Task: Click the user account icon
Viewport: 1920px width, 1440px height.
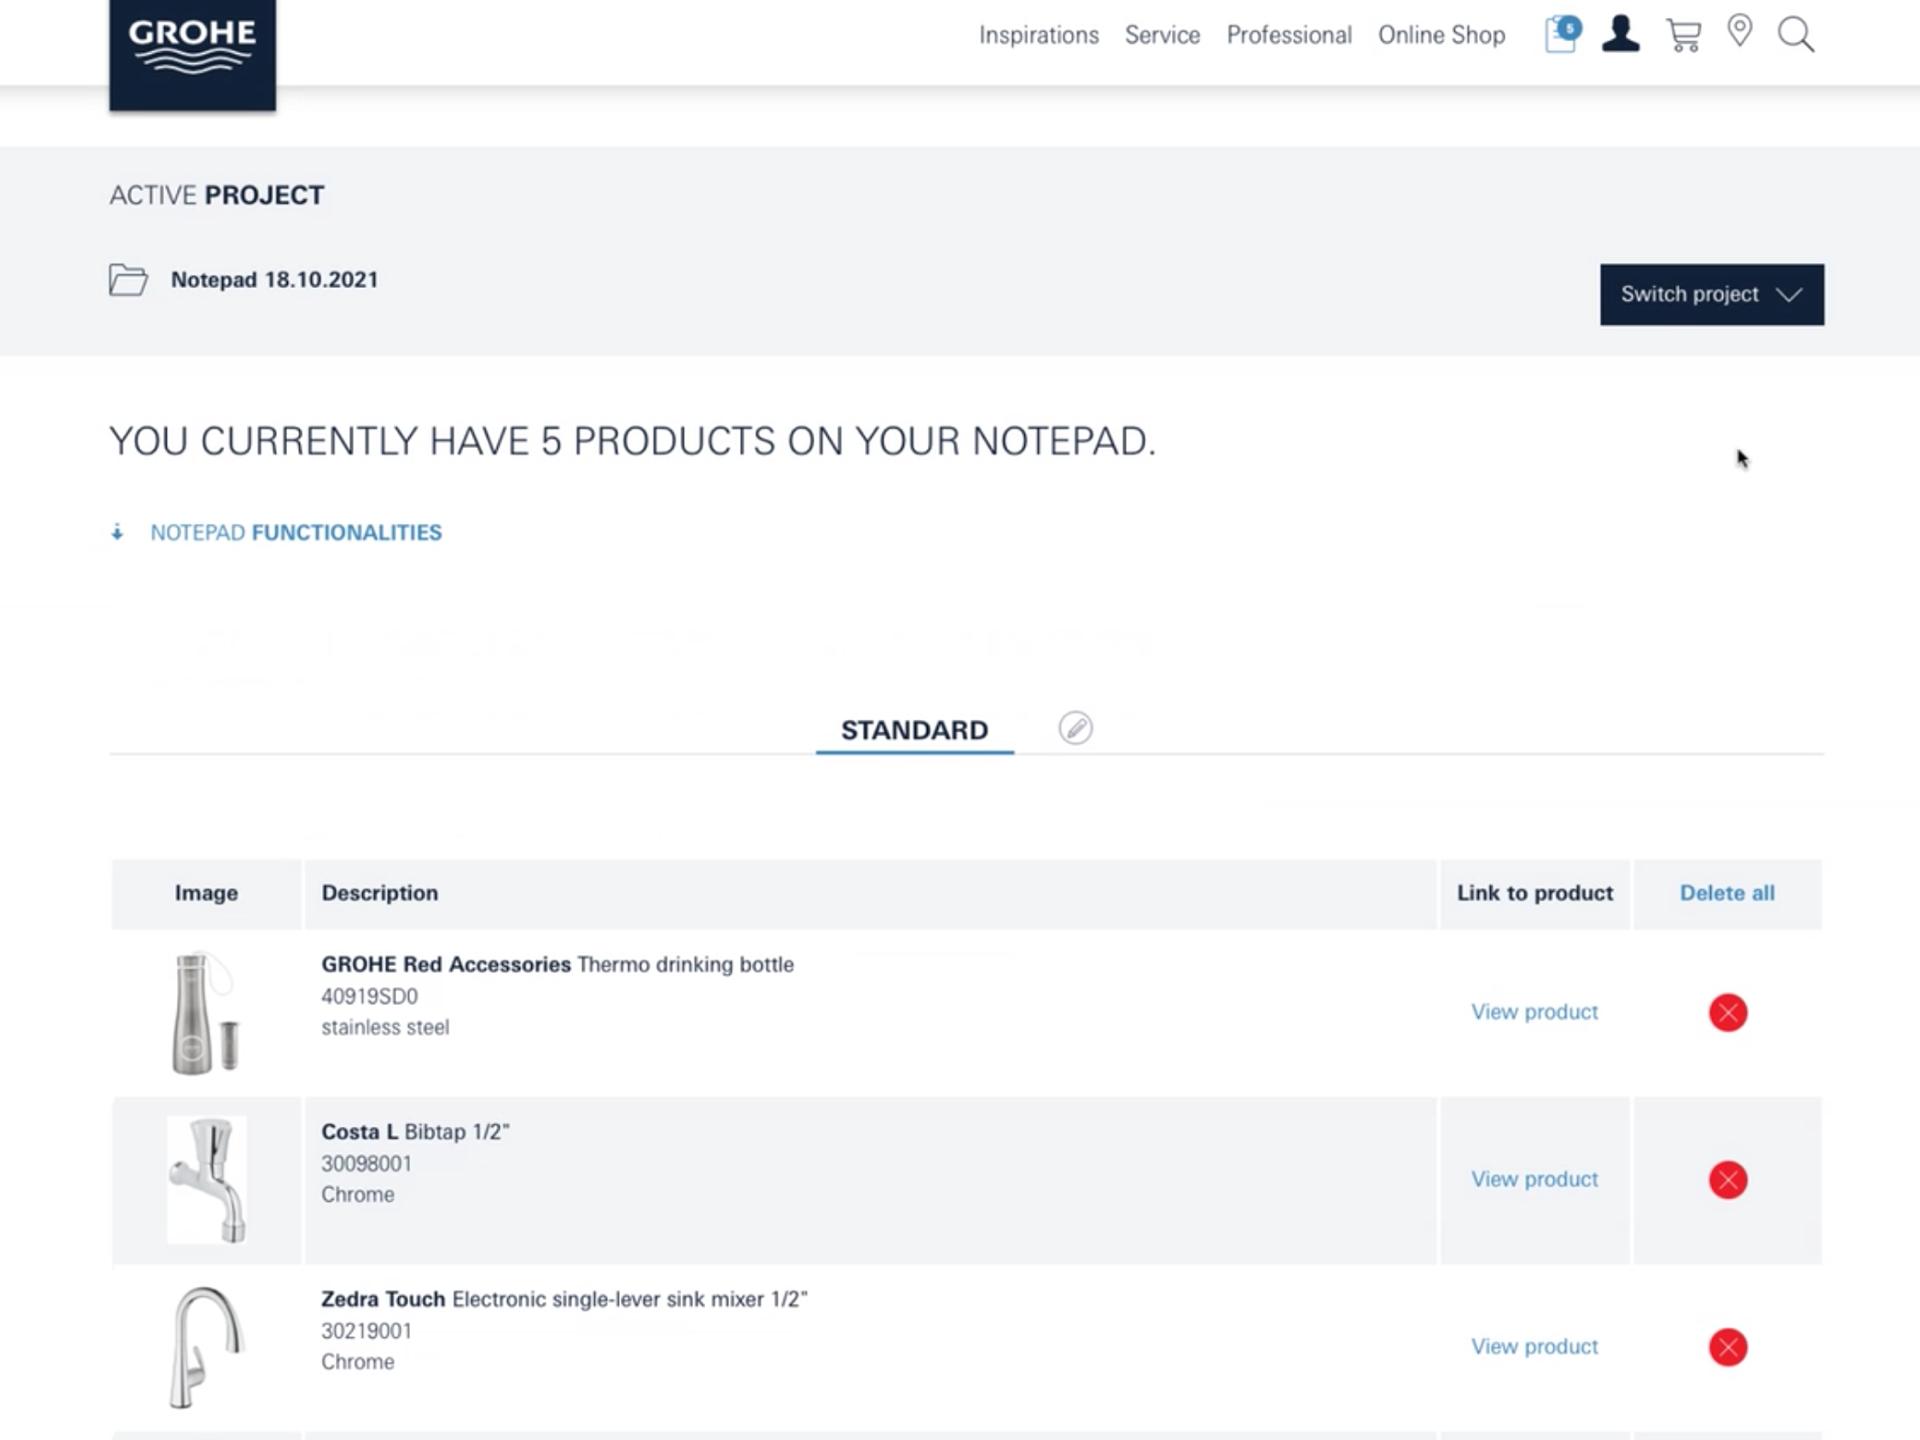Action: click(1620, 35)
